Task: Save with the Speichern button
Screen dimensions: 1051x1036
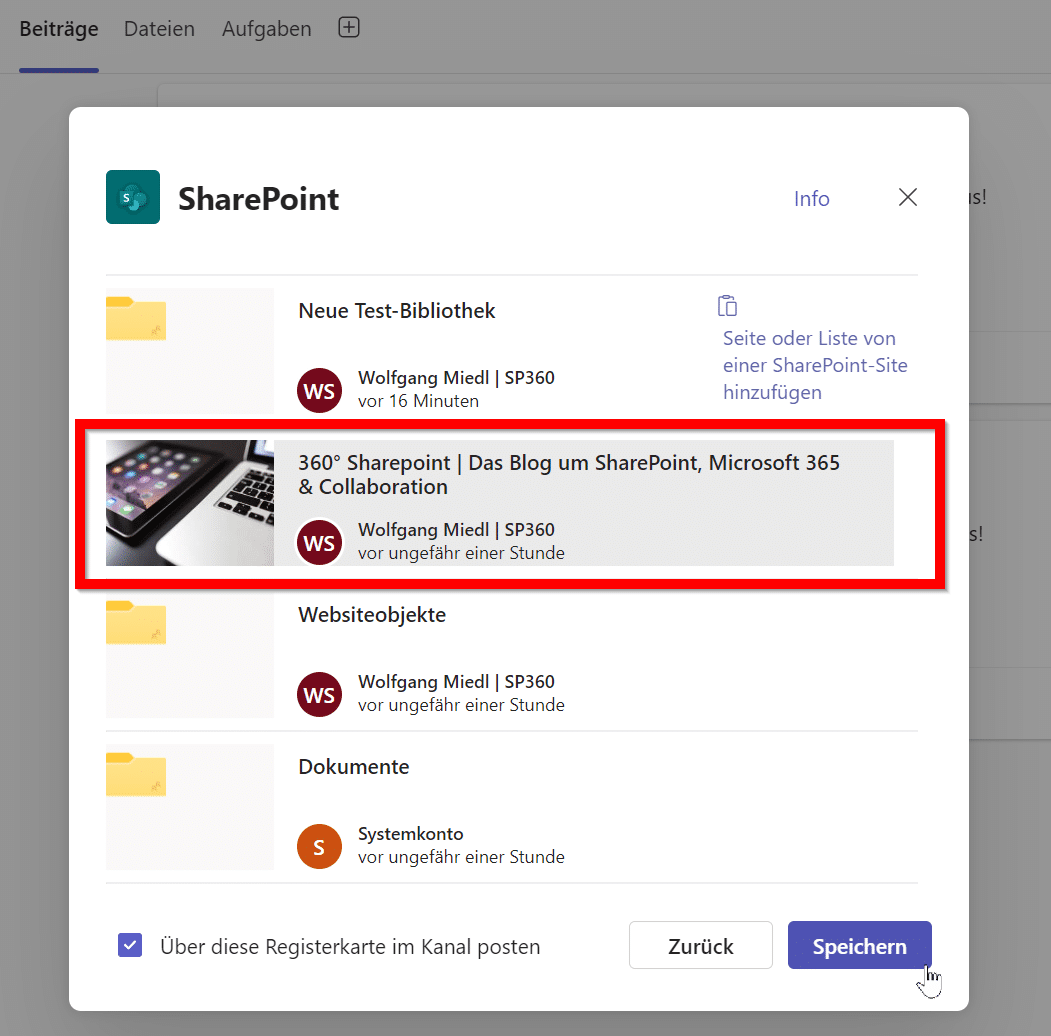Action: coord(859,945)
